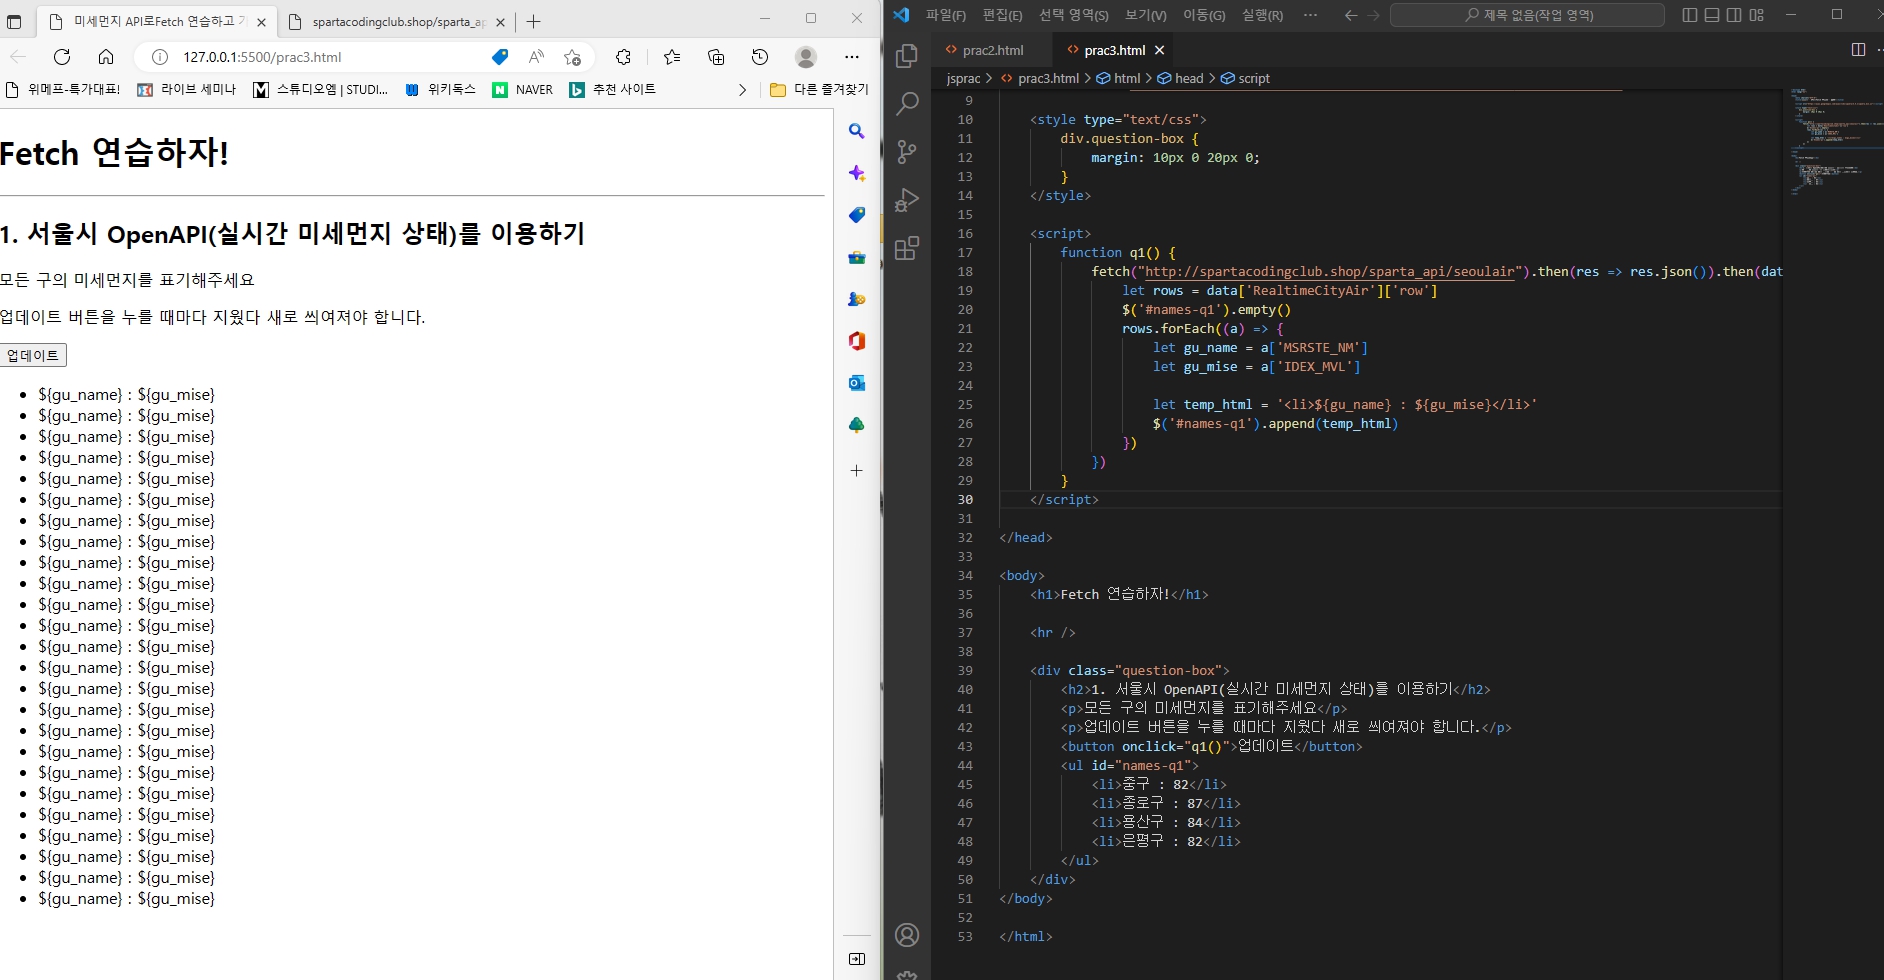Open the 파일(F) menu in VS Code
The image size is (1884, 980).
946,15
